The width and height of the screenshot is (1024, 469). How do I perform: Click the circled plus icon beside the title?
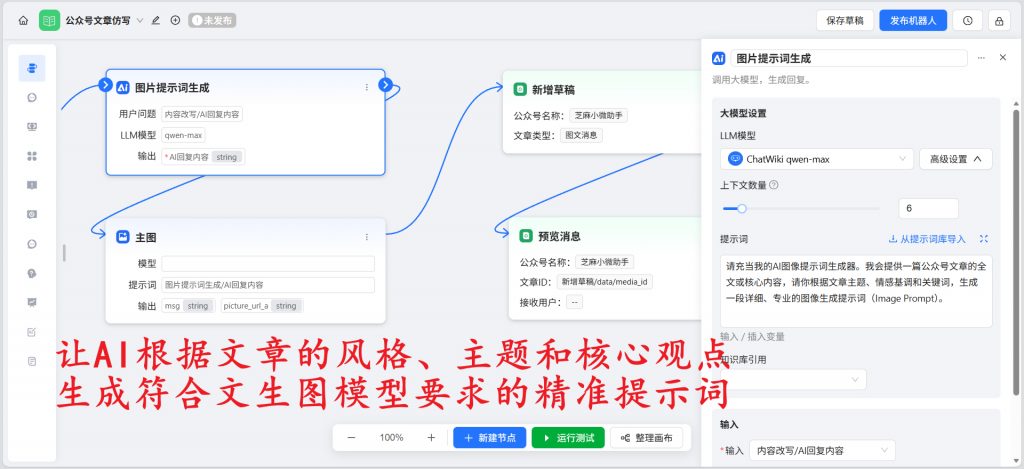click(x=175, y=20)
